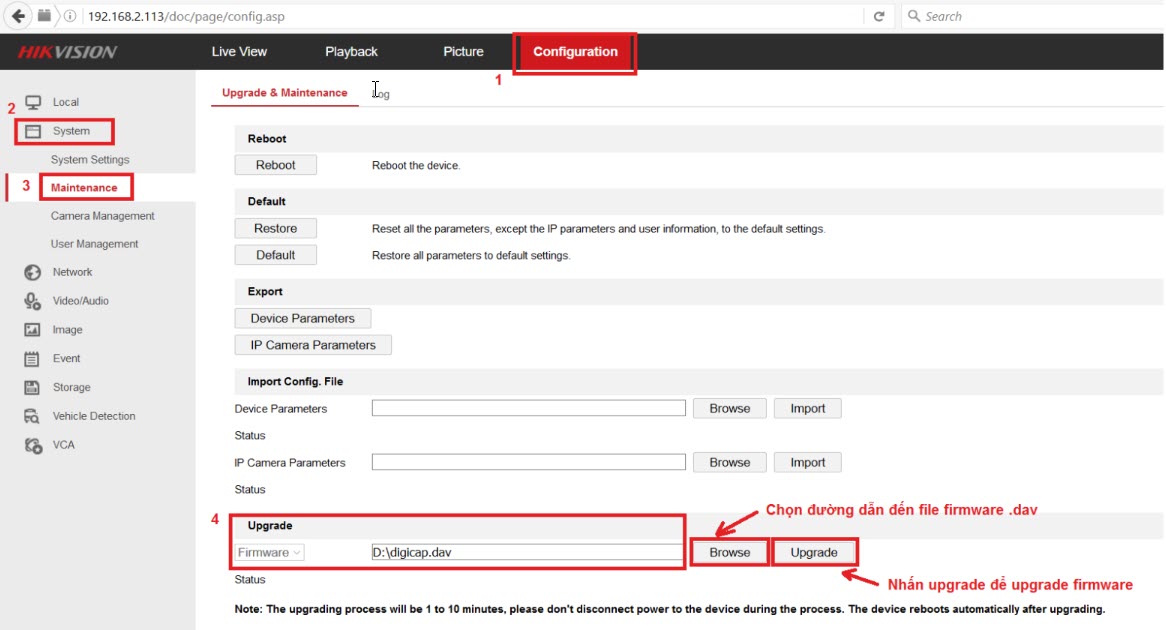Screen dimensions: 1166x630
Task: Open Network via its globe icon
Action: point(33,272)
